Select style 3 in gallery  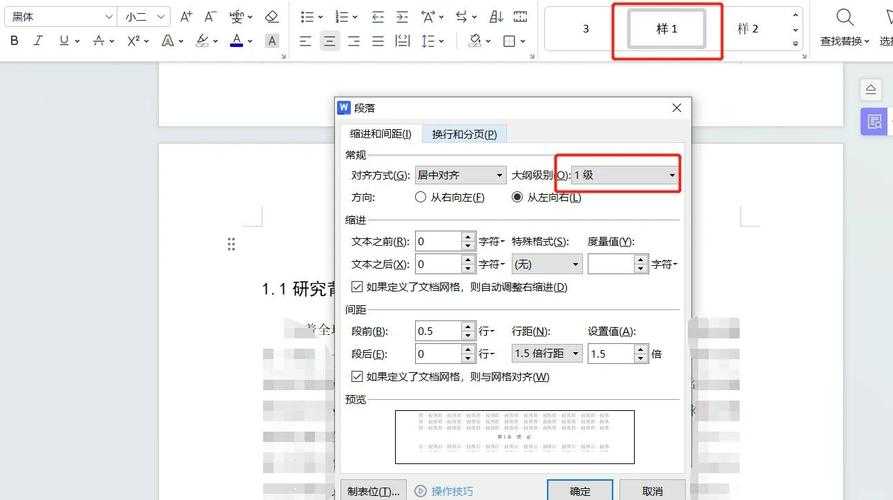585,28
